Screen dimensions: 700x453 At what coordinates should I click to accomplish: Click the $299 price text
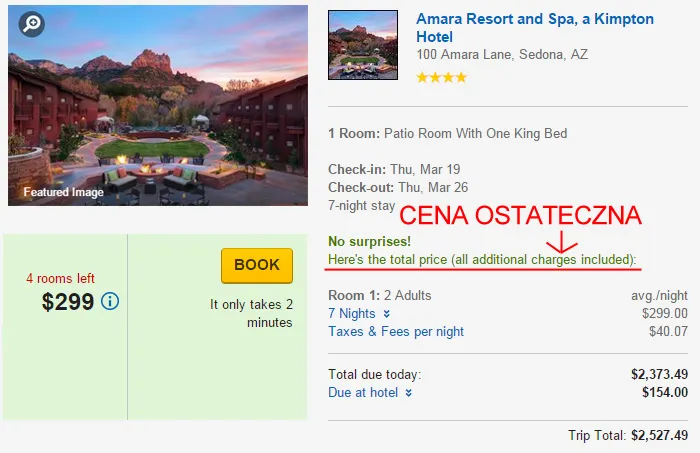pos(68,301)
